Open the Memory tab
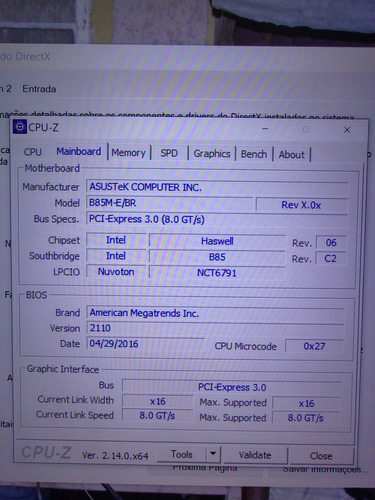 [129, 153]
